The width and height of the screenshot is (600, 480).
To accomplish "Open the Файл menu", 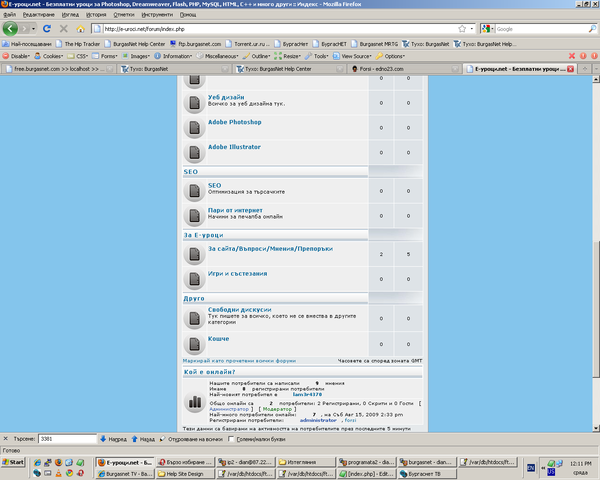I will 10,15.
